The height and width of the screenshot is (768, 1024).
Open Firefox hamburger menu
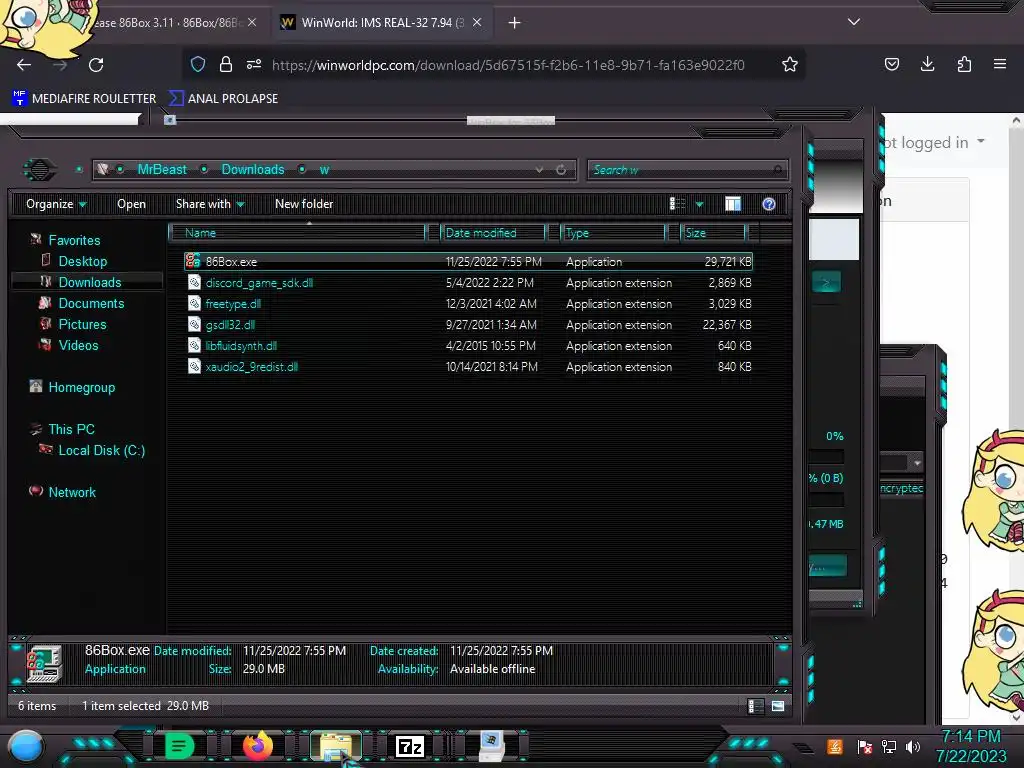point(999,64)
